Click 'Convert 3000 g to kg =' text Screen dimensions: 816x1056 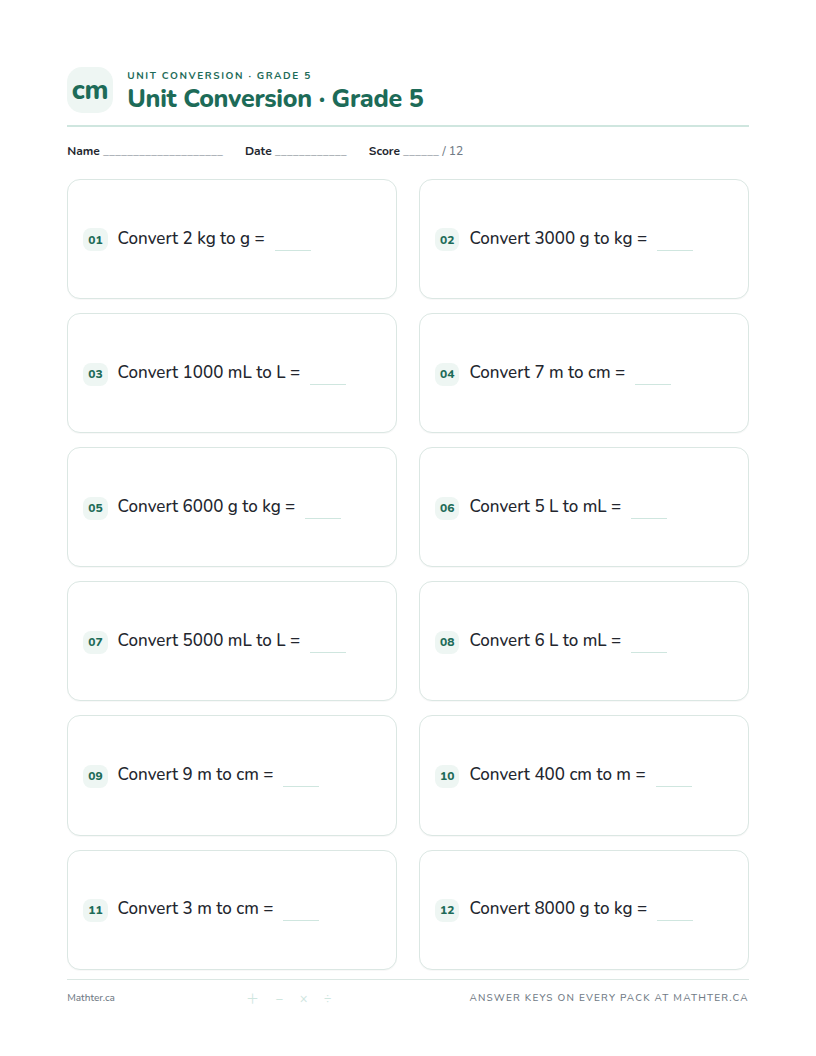(x=558, y=238)
